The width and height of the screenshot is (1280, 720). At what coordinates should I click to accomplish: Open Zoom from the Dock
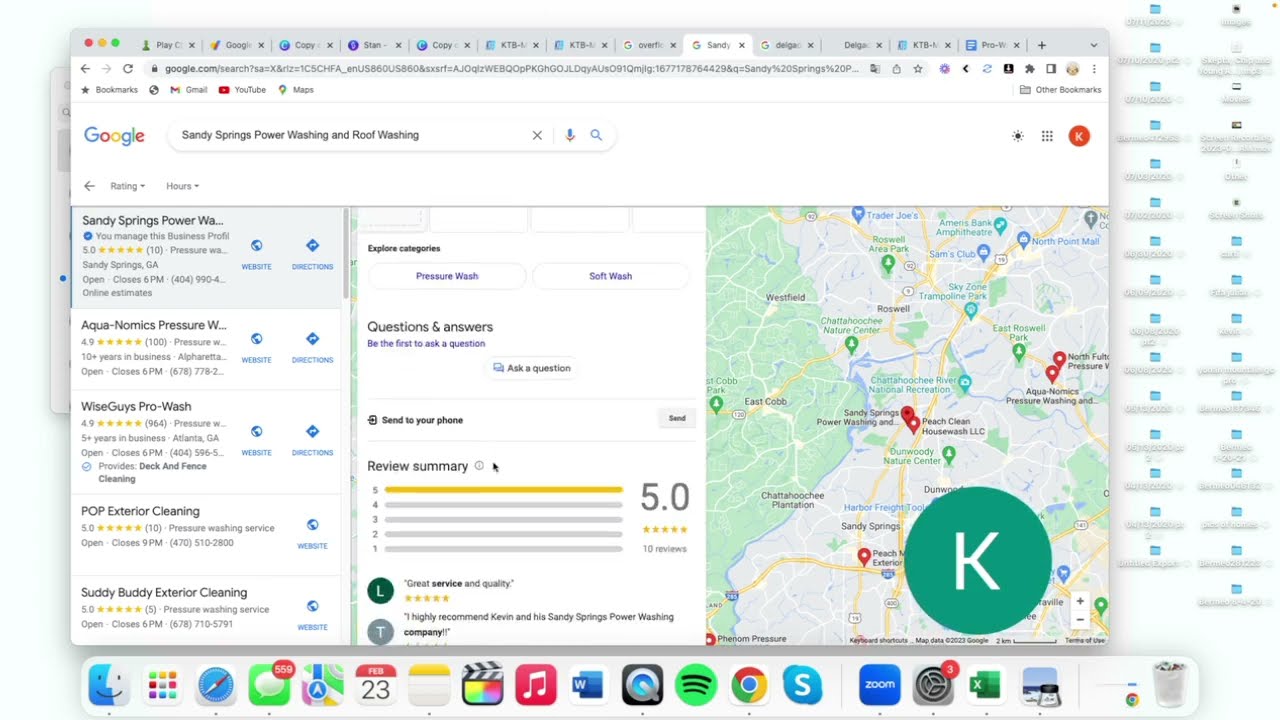pyautogui.click(x=880, y=685)
